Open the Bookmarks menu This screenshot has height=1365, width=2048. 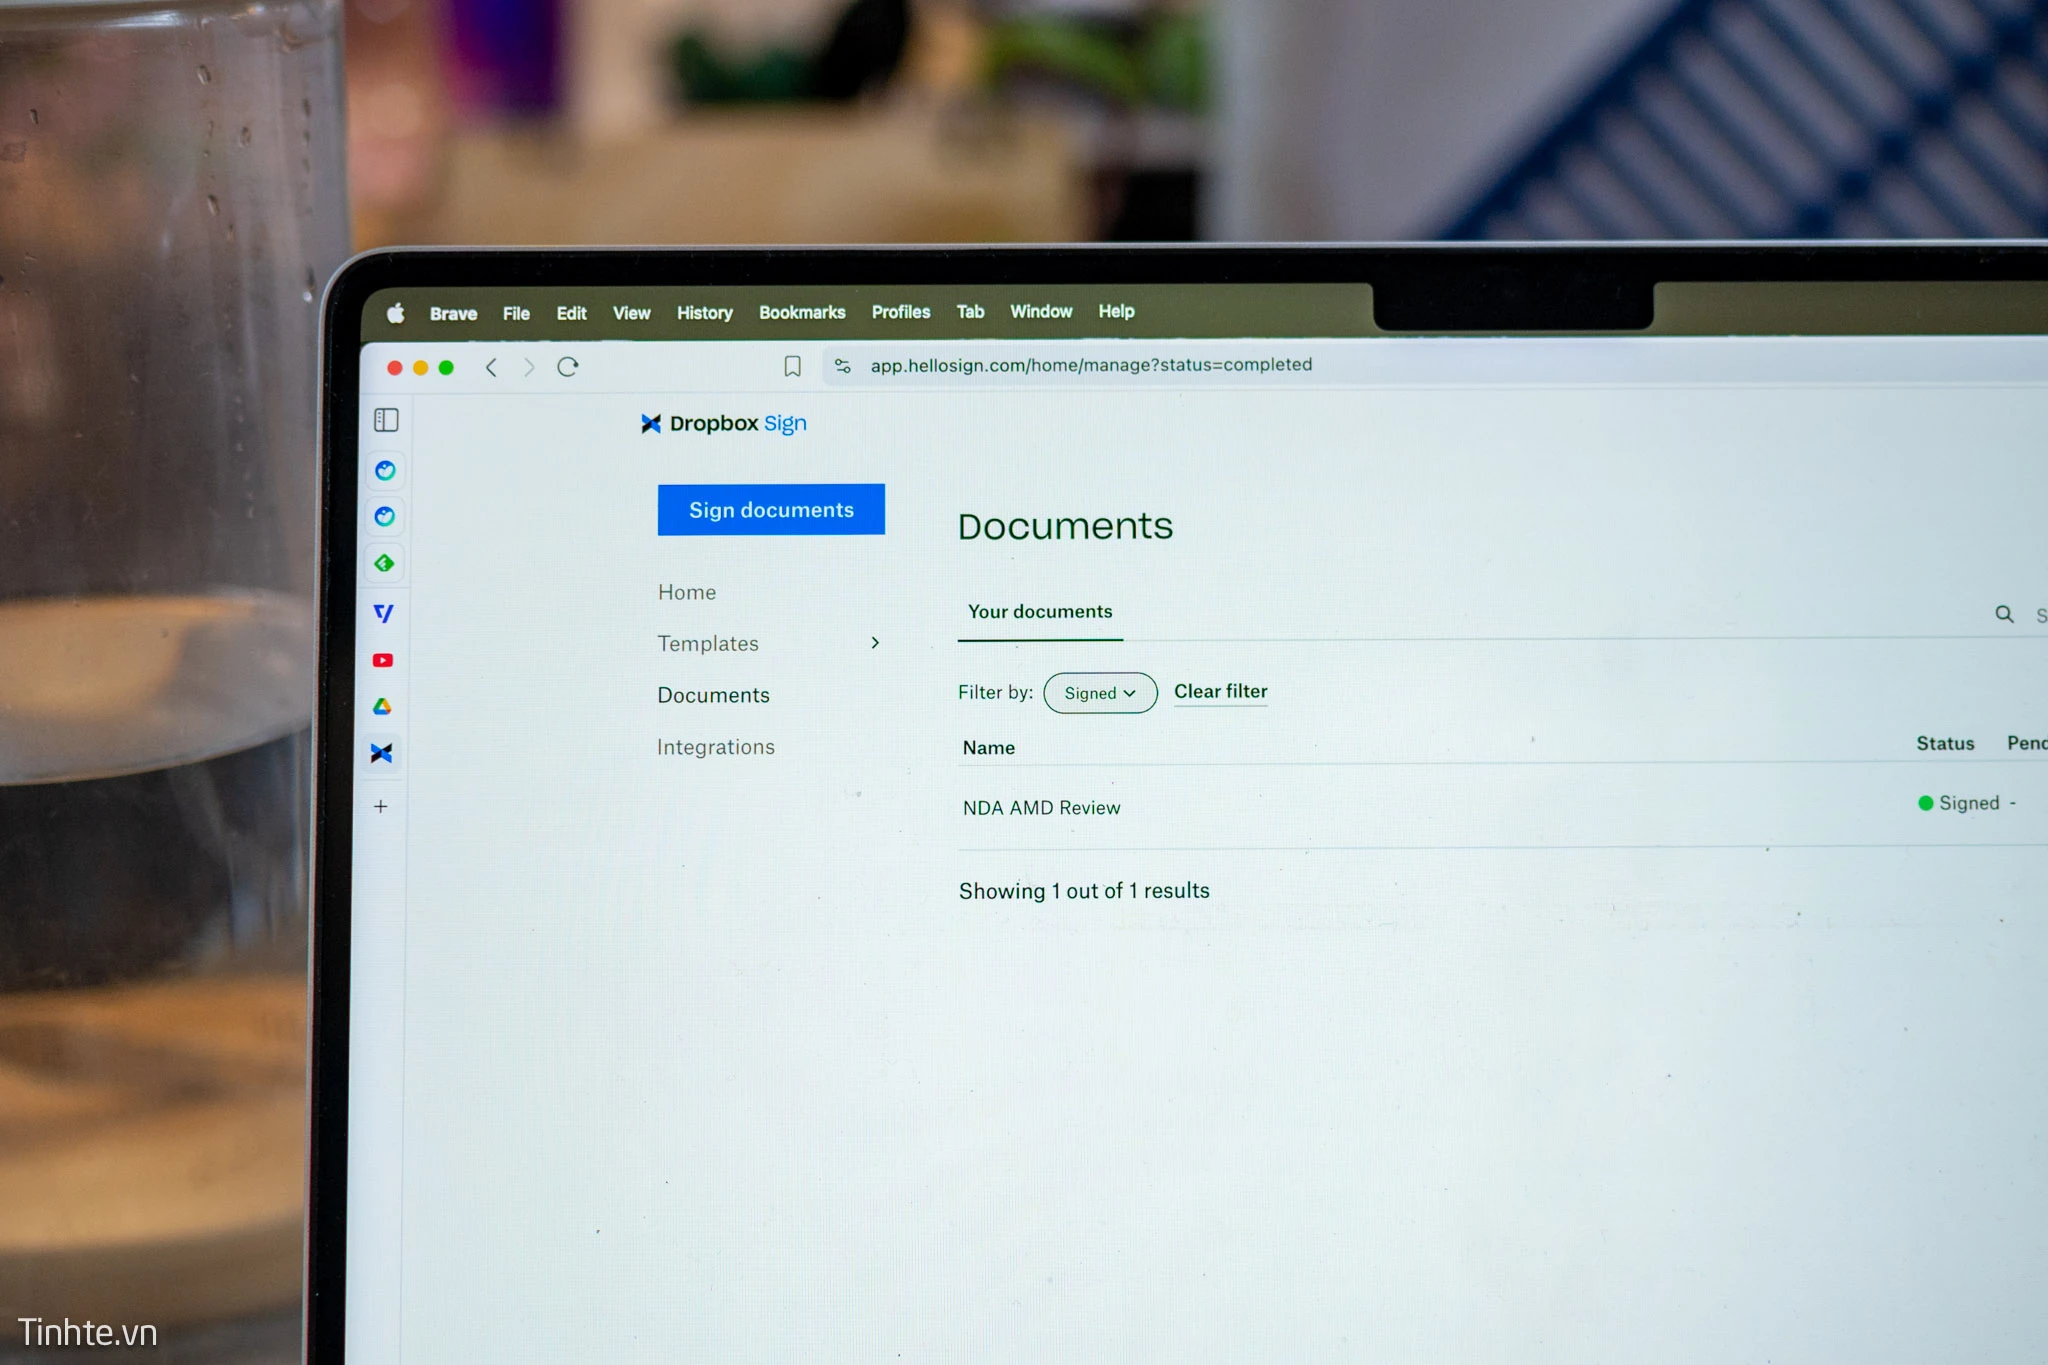802,312
